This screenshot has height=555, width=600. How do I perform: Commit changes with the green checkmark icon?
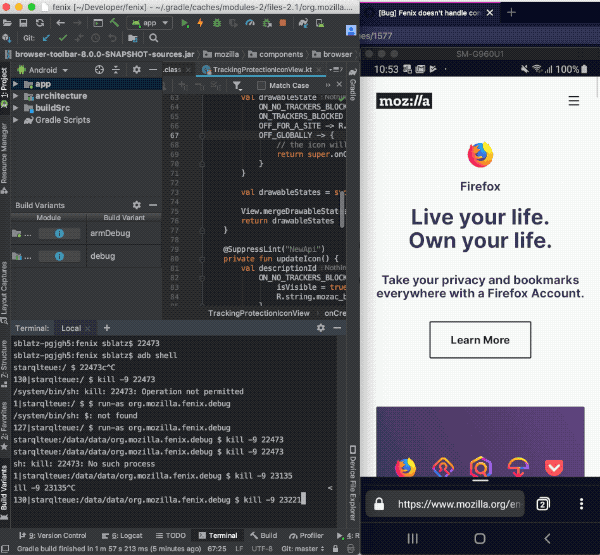click(x=63, y=38)
